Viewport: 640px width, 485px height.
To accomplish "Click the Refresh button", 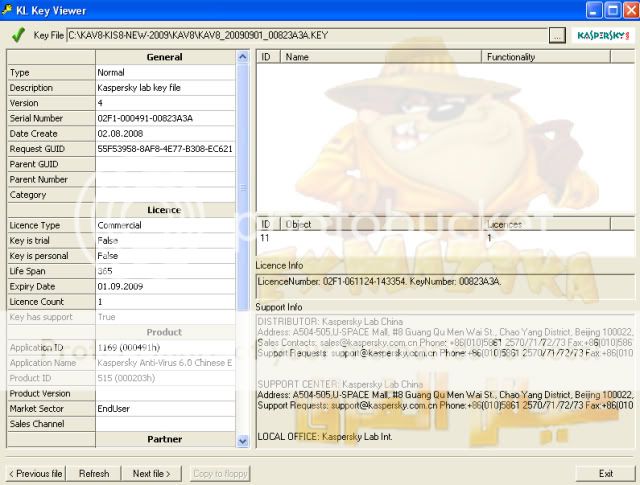I will pyautogui.click(x=94, y=474).
